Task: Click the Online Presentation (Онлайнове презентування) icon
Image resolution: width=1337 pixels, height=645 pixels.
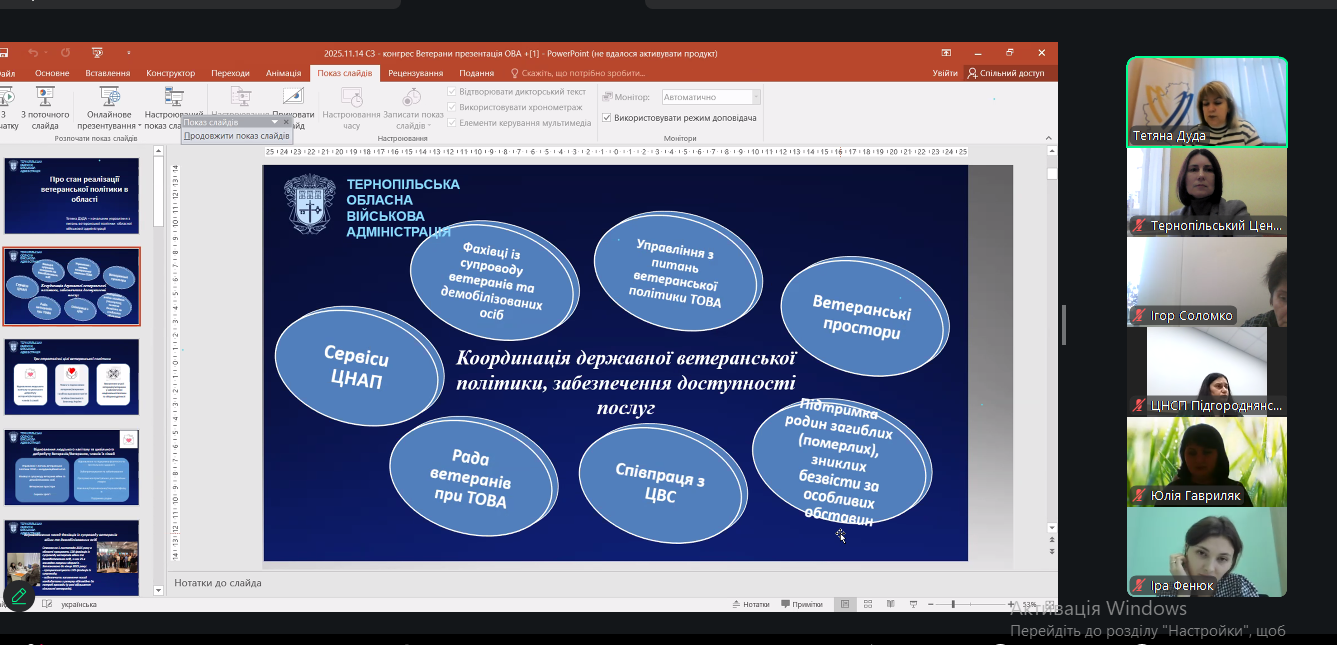Action: click(x=109, y=97)
